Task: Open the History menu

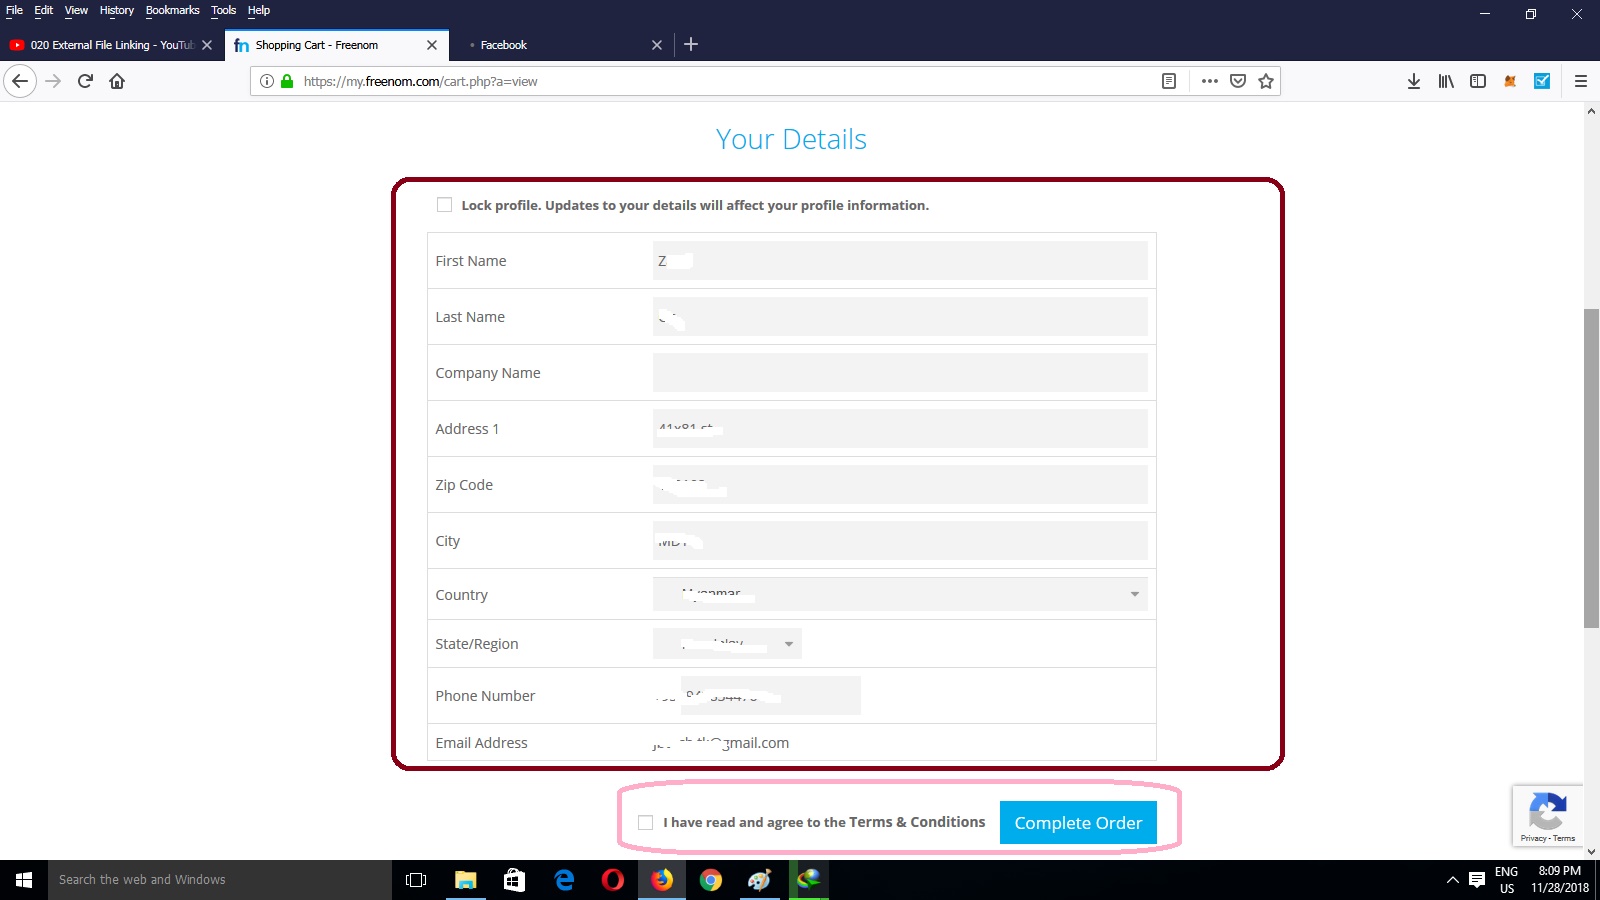Action: 117,10
